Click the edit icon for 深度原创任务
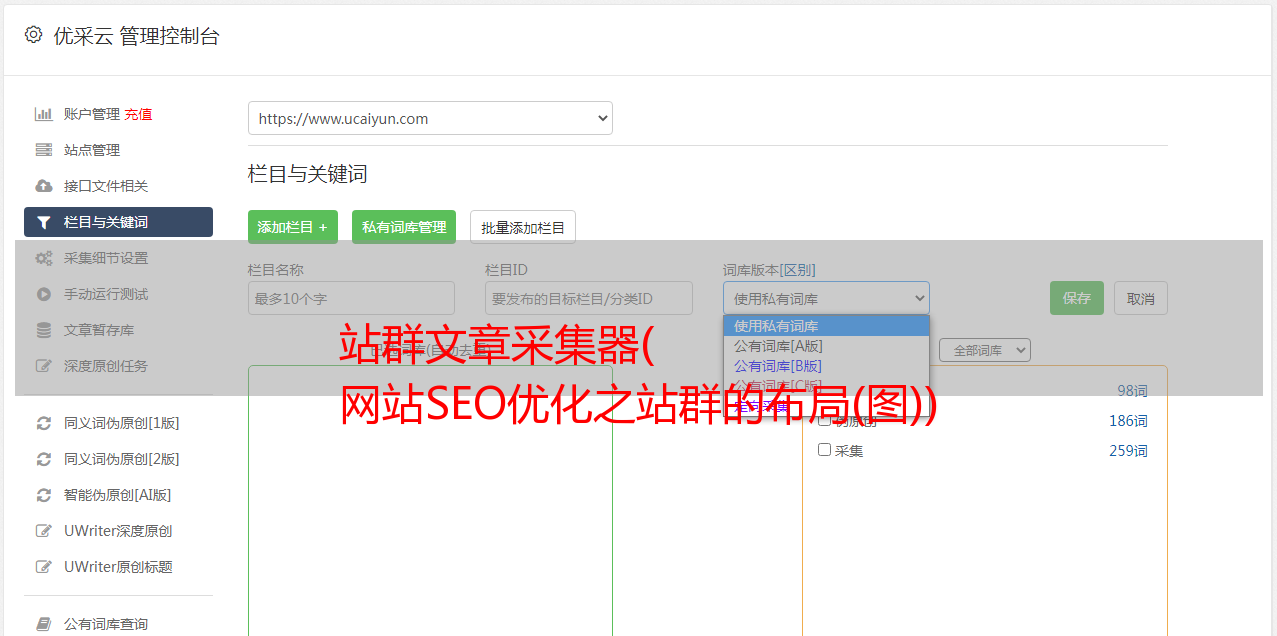This screenshot has height=636, width=1277. coord(43,366)
